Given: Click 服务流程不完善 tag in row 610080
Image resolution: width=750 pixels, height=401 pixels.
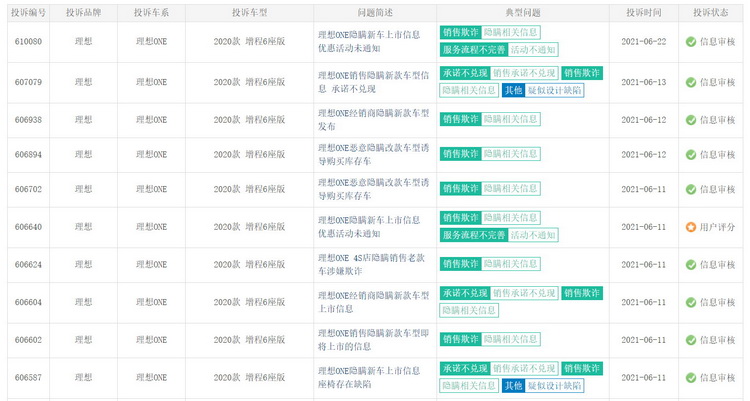Looking at the screenshot, I should click(x=474, y=49).
